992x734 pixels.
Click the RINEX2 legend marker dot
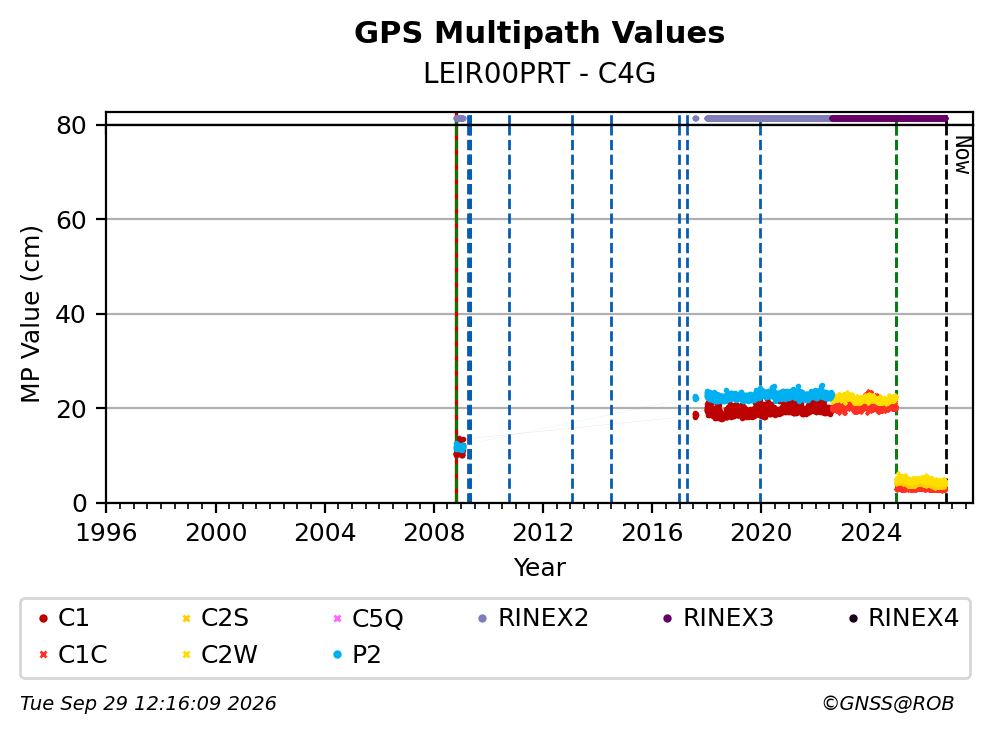pos(483,618)
